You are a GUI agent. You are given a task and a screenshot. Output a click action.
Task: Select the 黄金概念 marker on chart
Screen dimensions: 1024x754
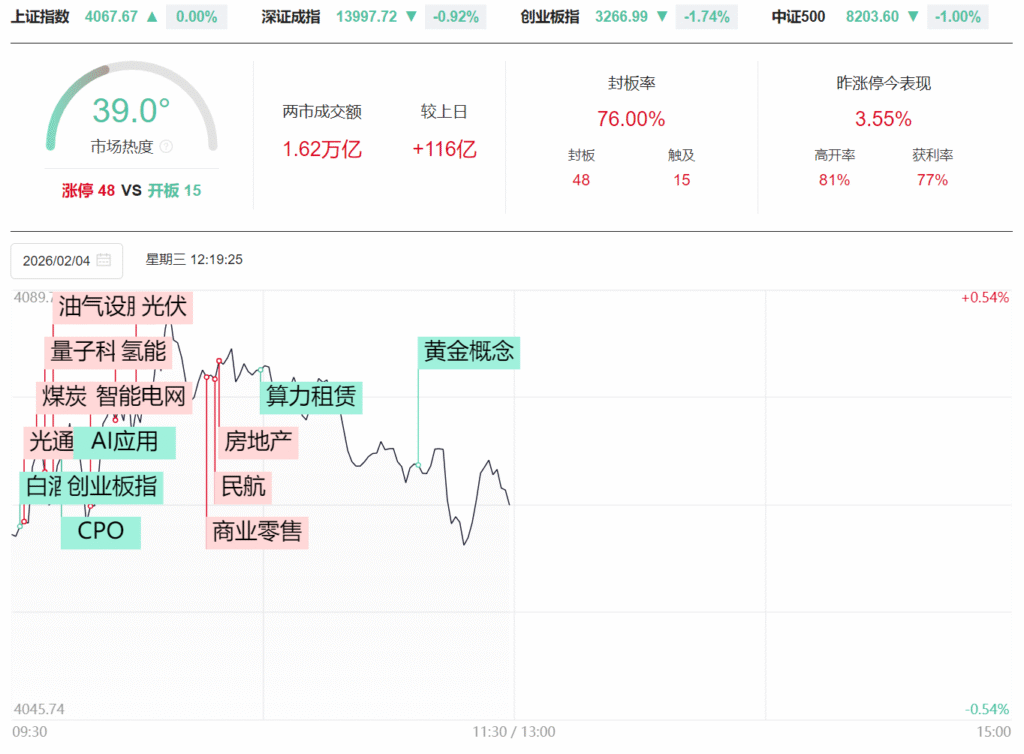click(468, 352)
